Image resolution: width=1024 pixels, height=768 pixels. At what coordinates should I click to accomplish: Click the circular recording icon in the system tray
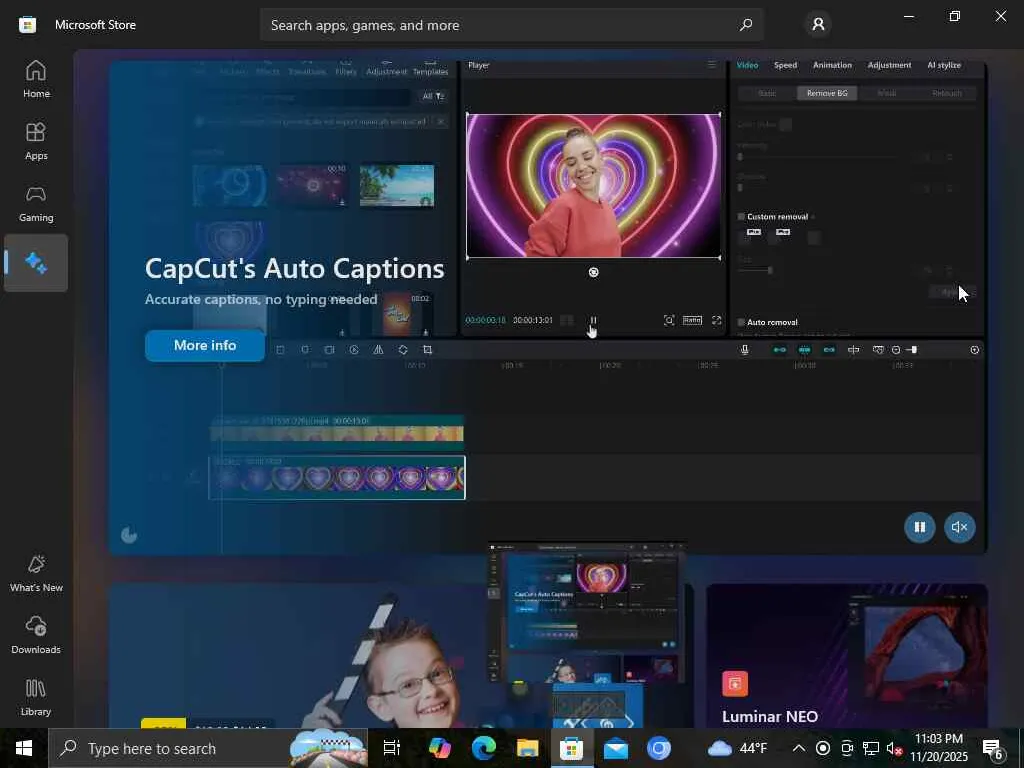click(823, 748)
